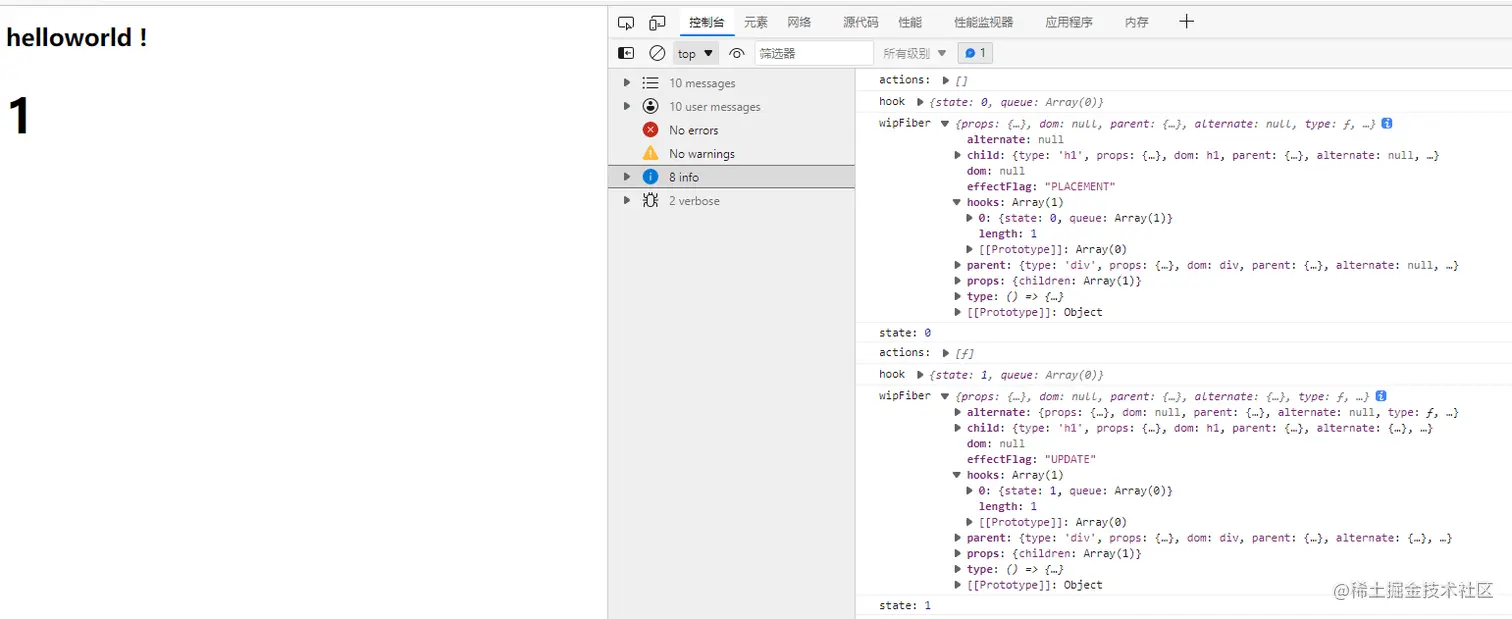Expand [[Prototype]]: Object under UPDATE wipFiber

(x=958, y=585)
